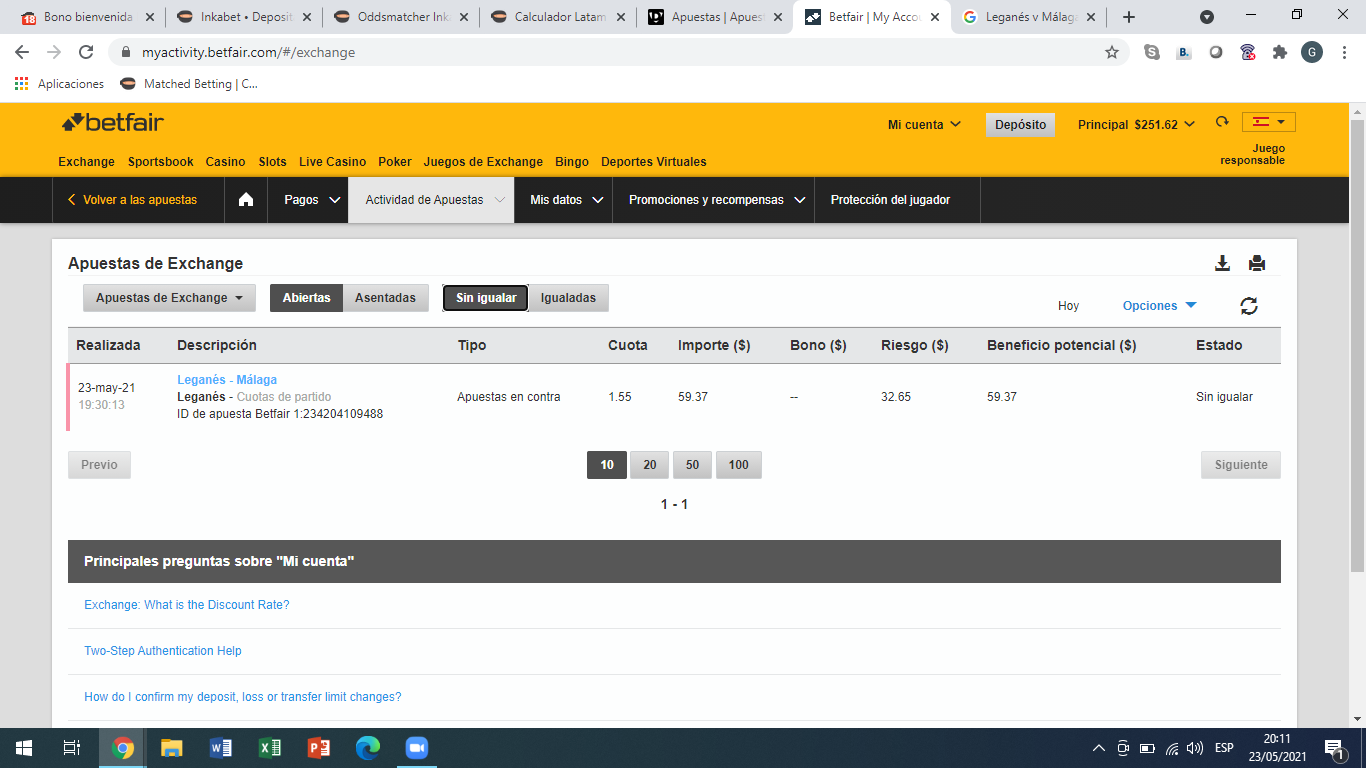Select the Igualadas filter

click(x=568, y=298)
